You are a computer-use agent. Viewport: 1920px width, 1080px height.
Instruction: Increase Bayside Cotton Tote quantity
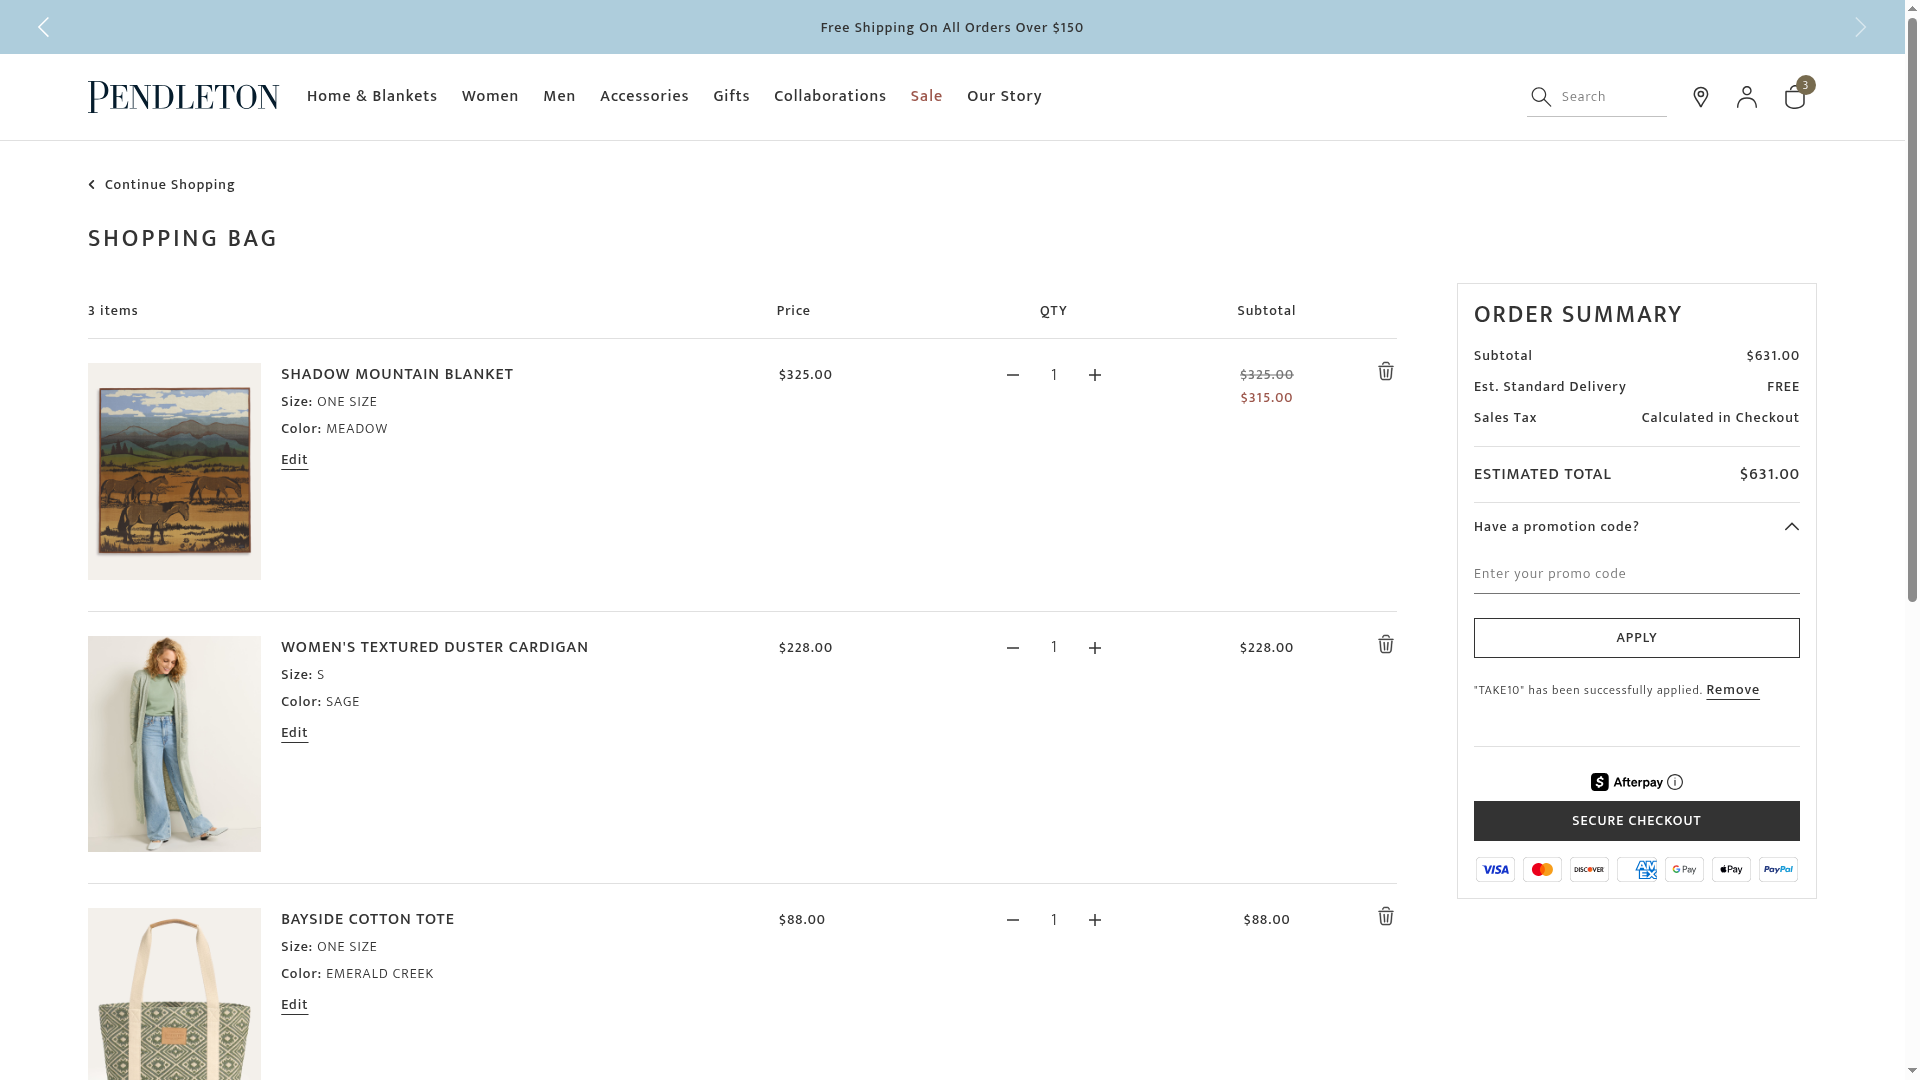(x=1095, y=921)
